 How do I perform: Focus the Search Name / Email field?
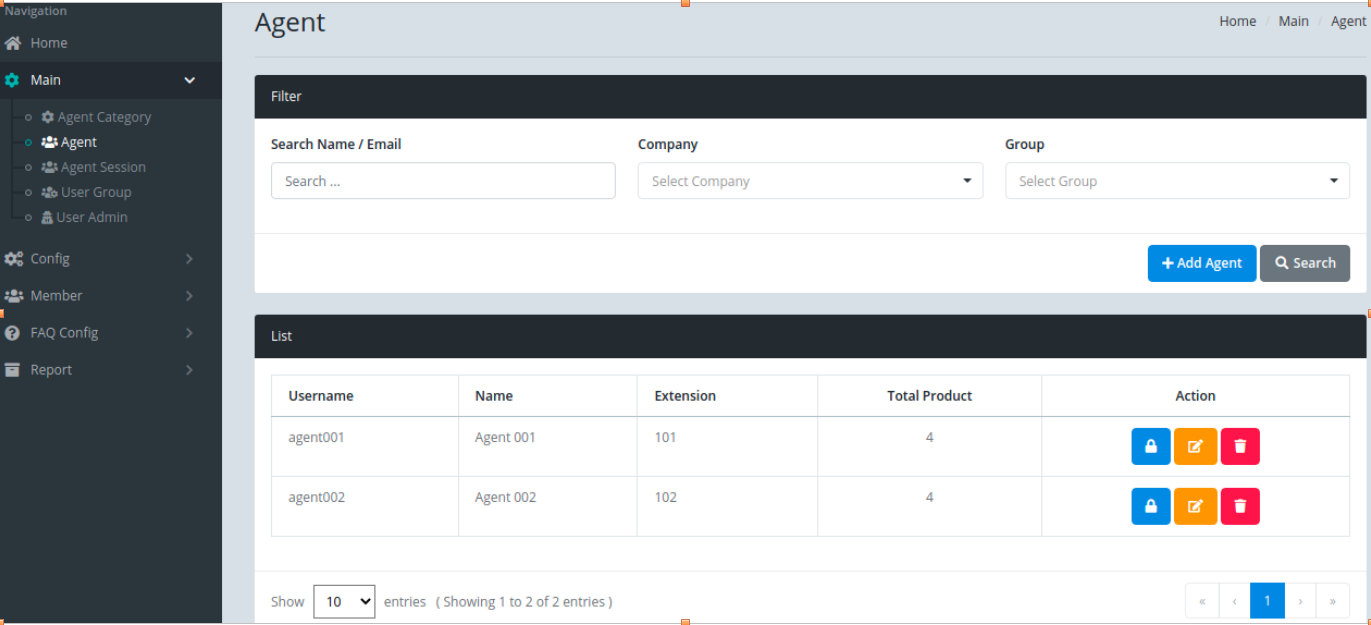click(x=443, y=181)
